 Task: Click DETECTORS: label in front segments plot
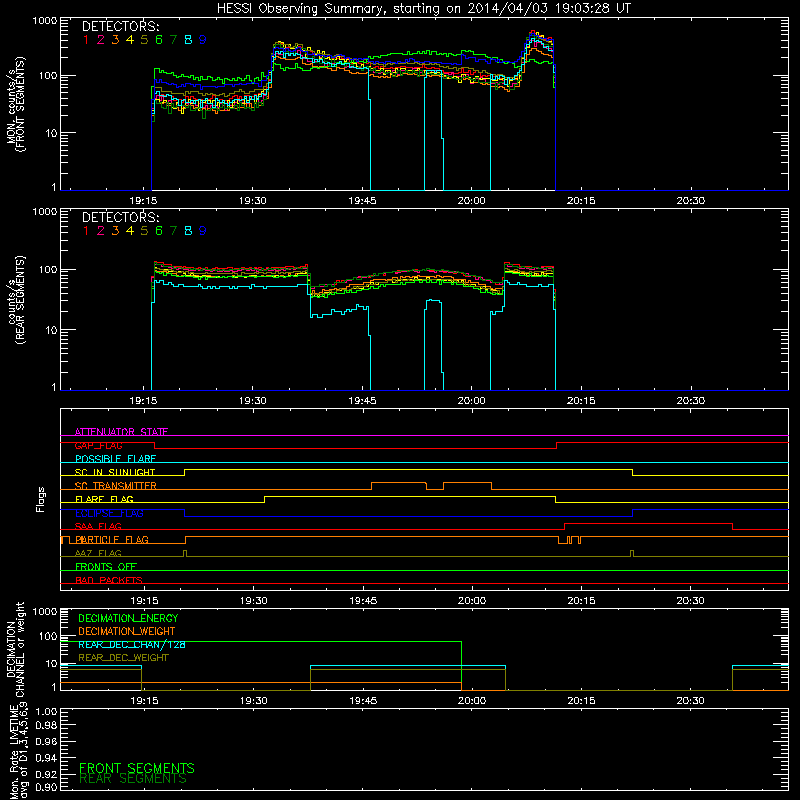[x=120, y=26]
